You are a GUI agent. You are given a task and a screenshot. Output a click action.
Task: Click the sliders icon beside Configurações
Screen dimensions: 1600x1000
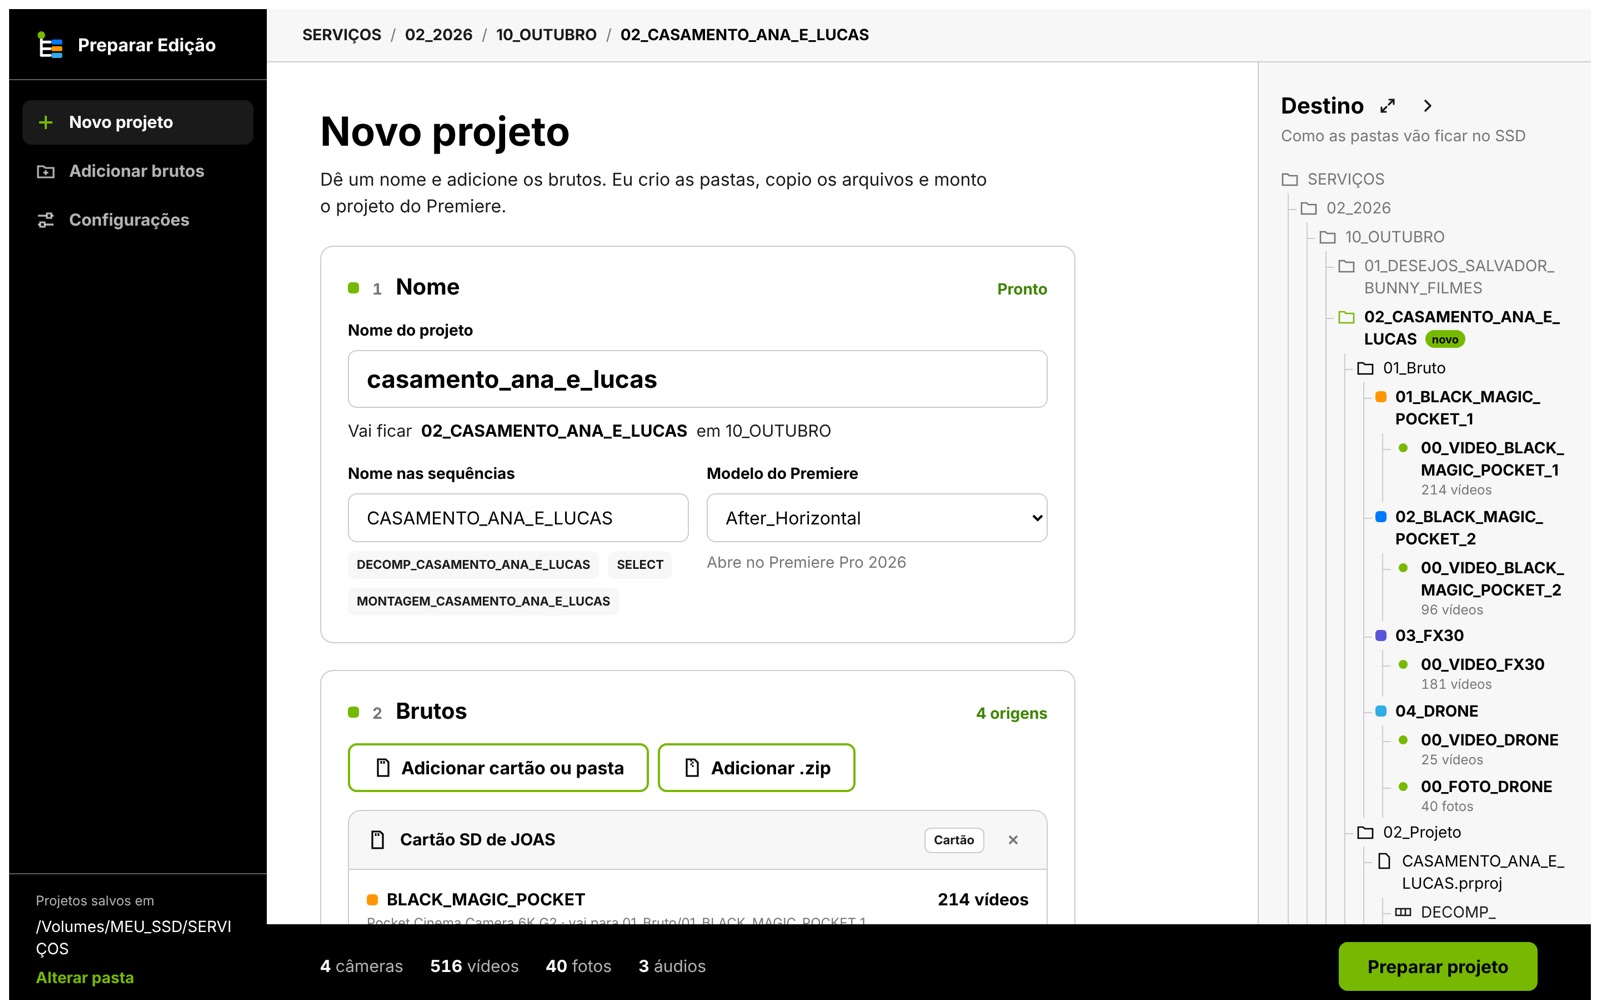click(x=46, y=220)
